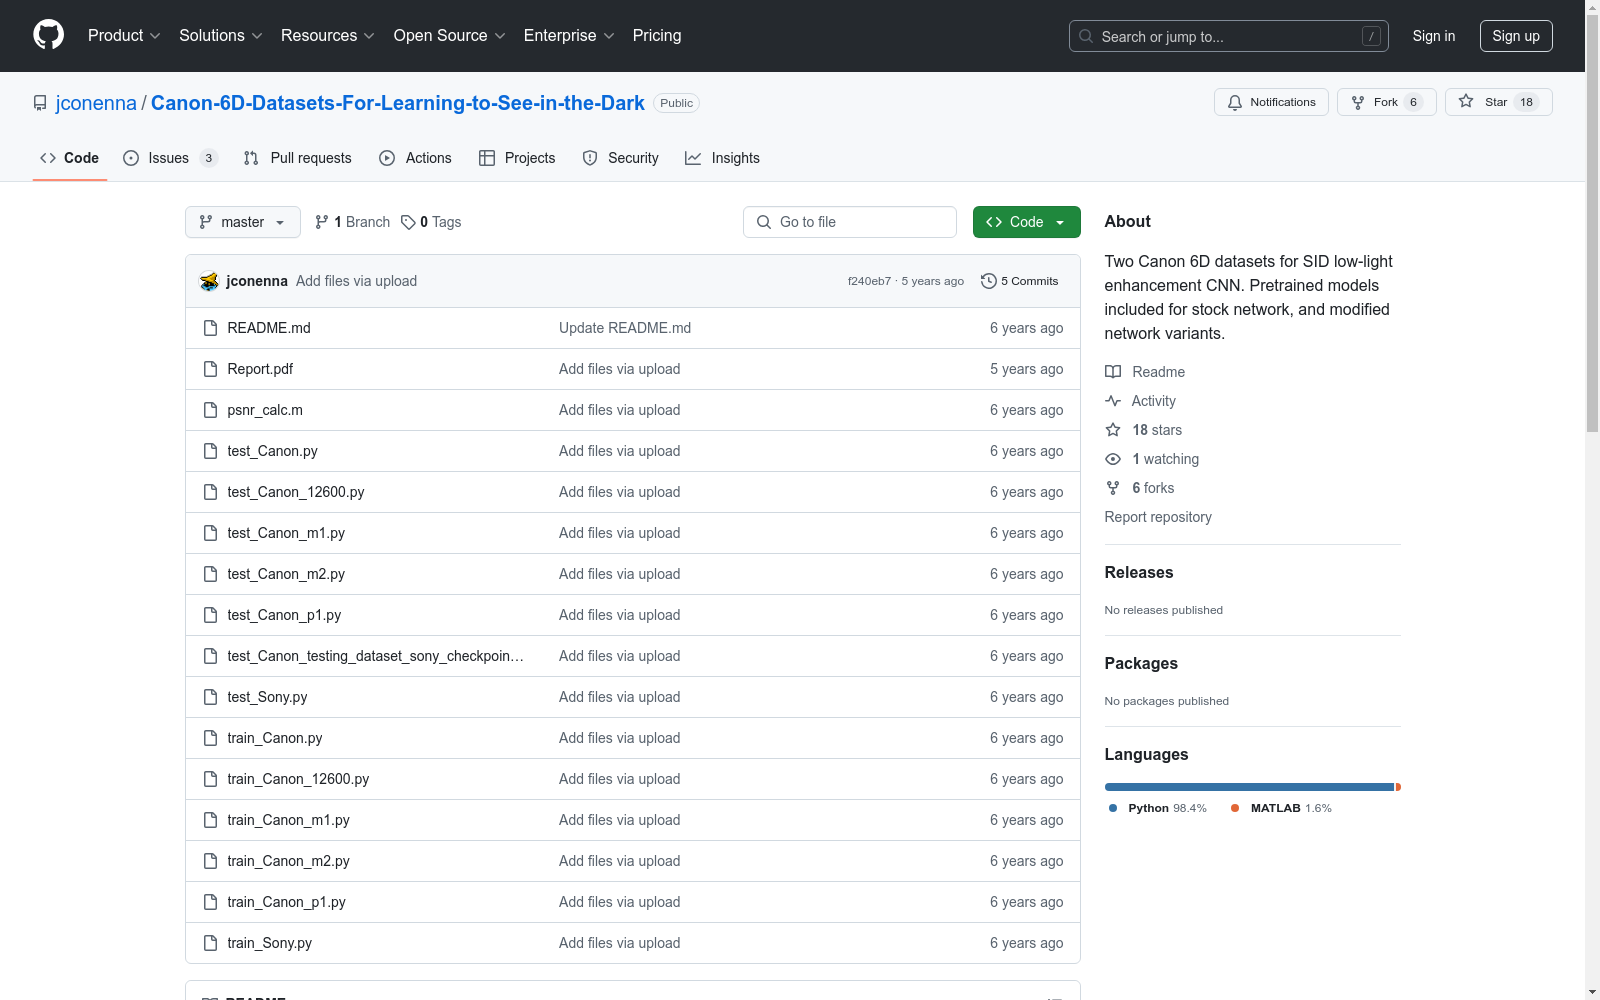Click the book icon next to Readme
This screenshot has width=1600, height=1000.
tap(1113, 372)
